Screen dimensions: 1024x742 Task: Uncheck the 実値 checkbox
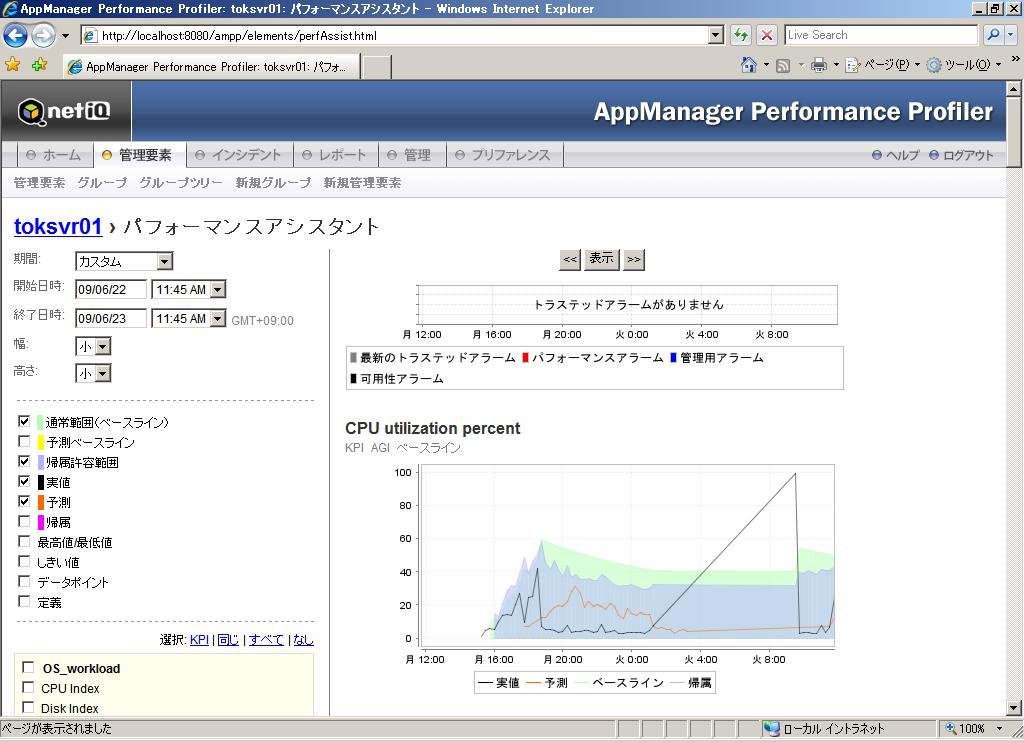(24, 481)
